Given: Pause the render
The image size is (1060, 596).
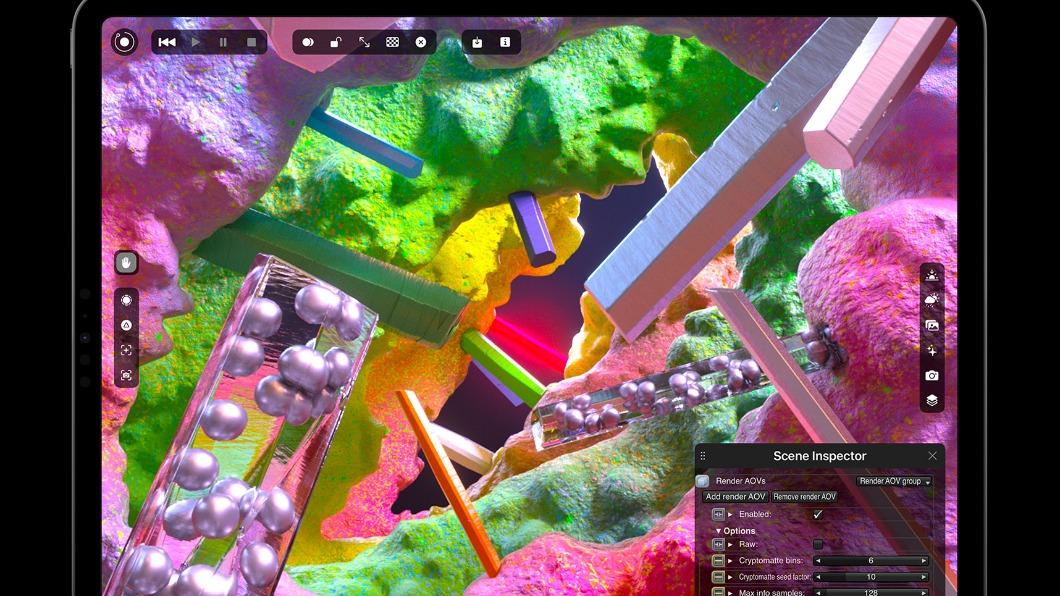Looking at the screenshot, I should coord(223,42).
